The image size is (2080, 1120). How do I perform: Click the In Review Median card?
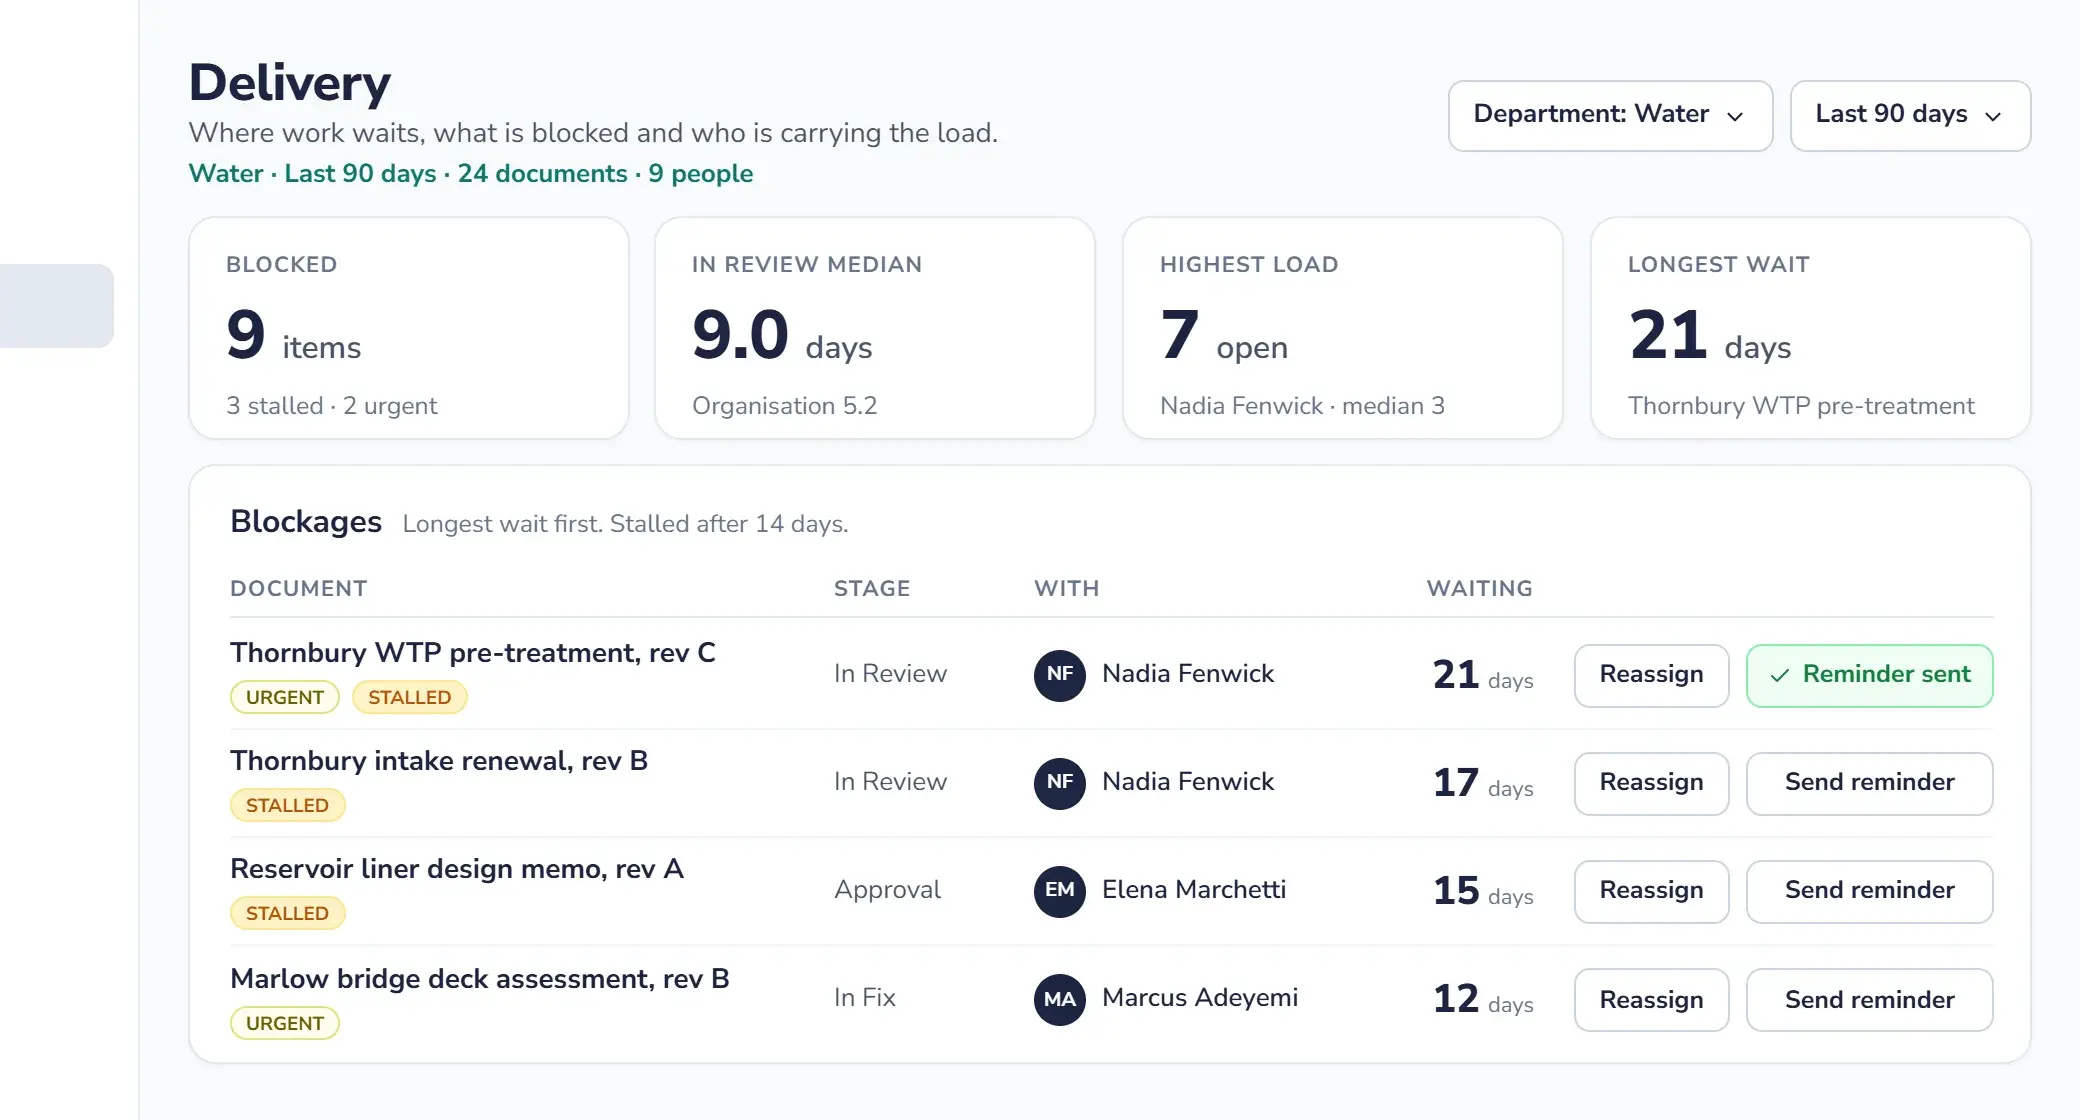[x=875, y=328]
